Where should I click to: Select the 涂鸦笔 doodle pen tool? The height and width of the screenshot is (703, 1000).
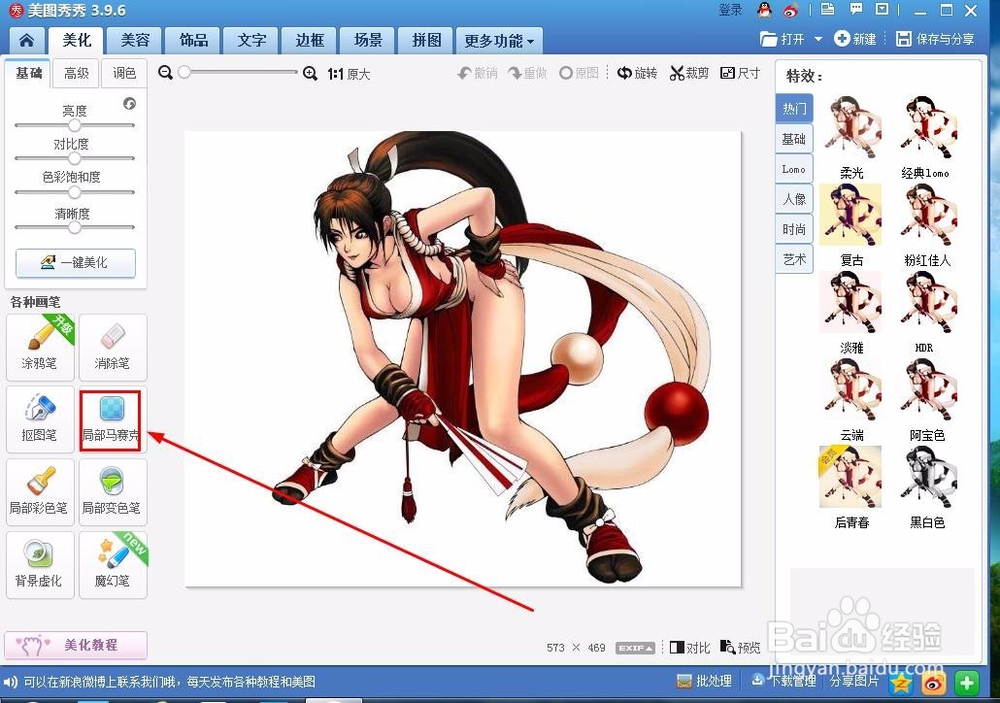[40, 347]
